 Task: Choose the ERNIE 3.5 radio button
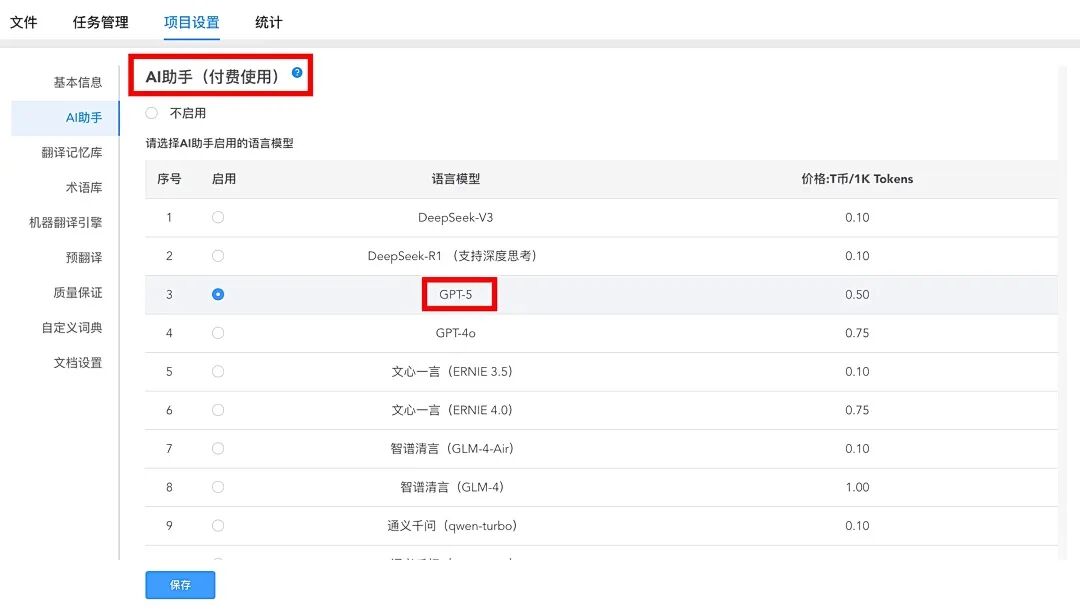pyautogui.click(x=218, y=371)
